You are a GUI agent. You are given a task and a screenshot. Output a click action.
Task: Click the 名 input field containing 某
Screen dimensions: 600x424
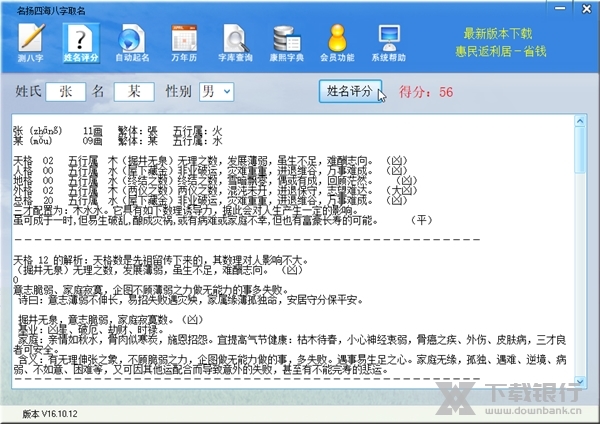pos(134,92)
